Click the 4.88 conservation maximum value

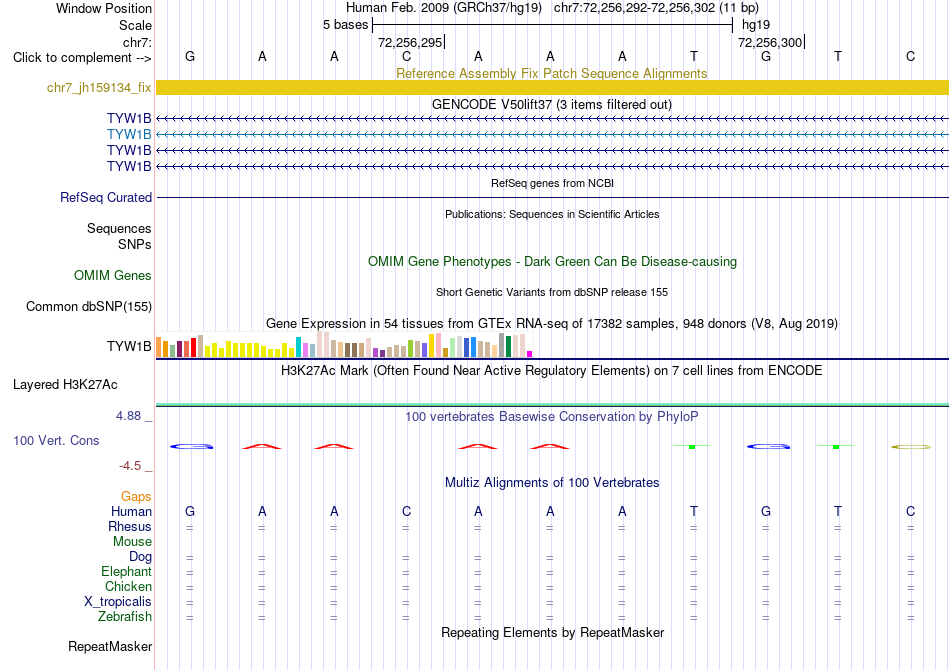pyautogui.click(x=128, y=416)
